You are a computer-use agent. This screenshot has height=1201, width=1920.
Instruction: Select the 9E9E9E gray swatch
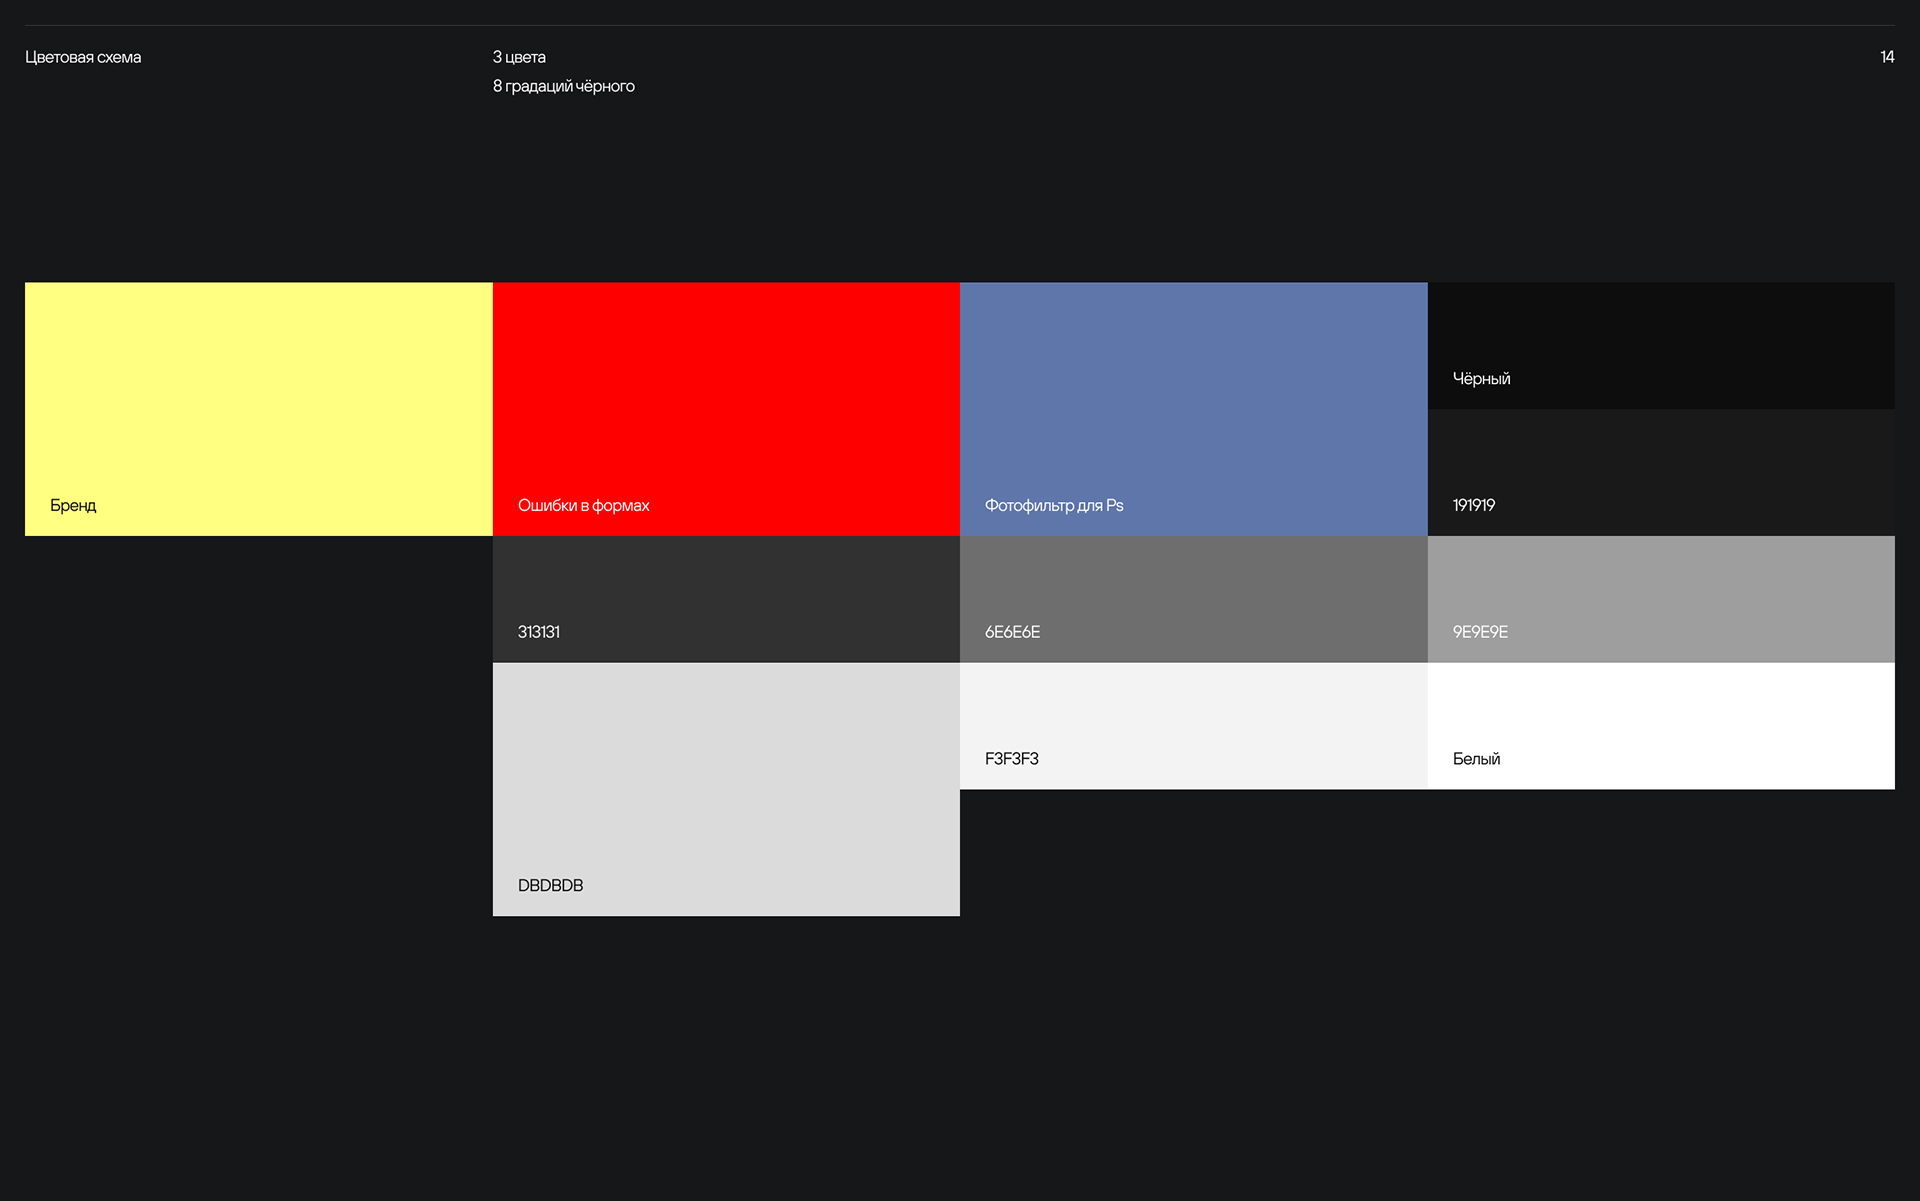click(1660, 590)
